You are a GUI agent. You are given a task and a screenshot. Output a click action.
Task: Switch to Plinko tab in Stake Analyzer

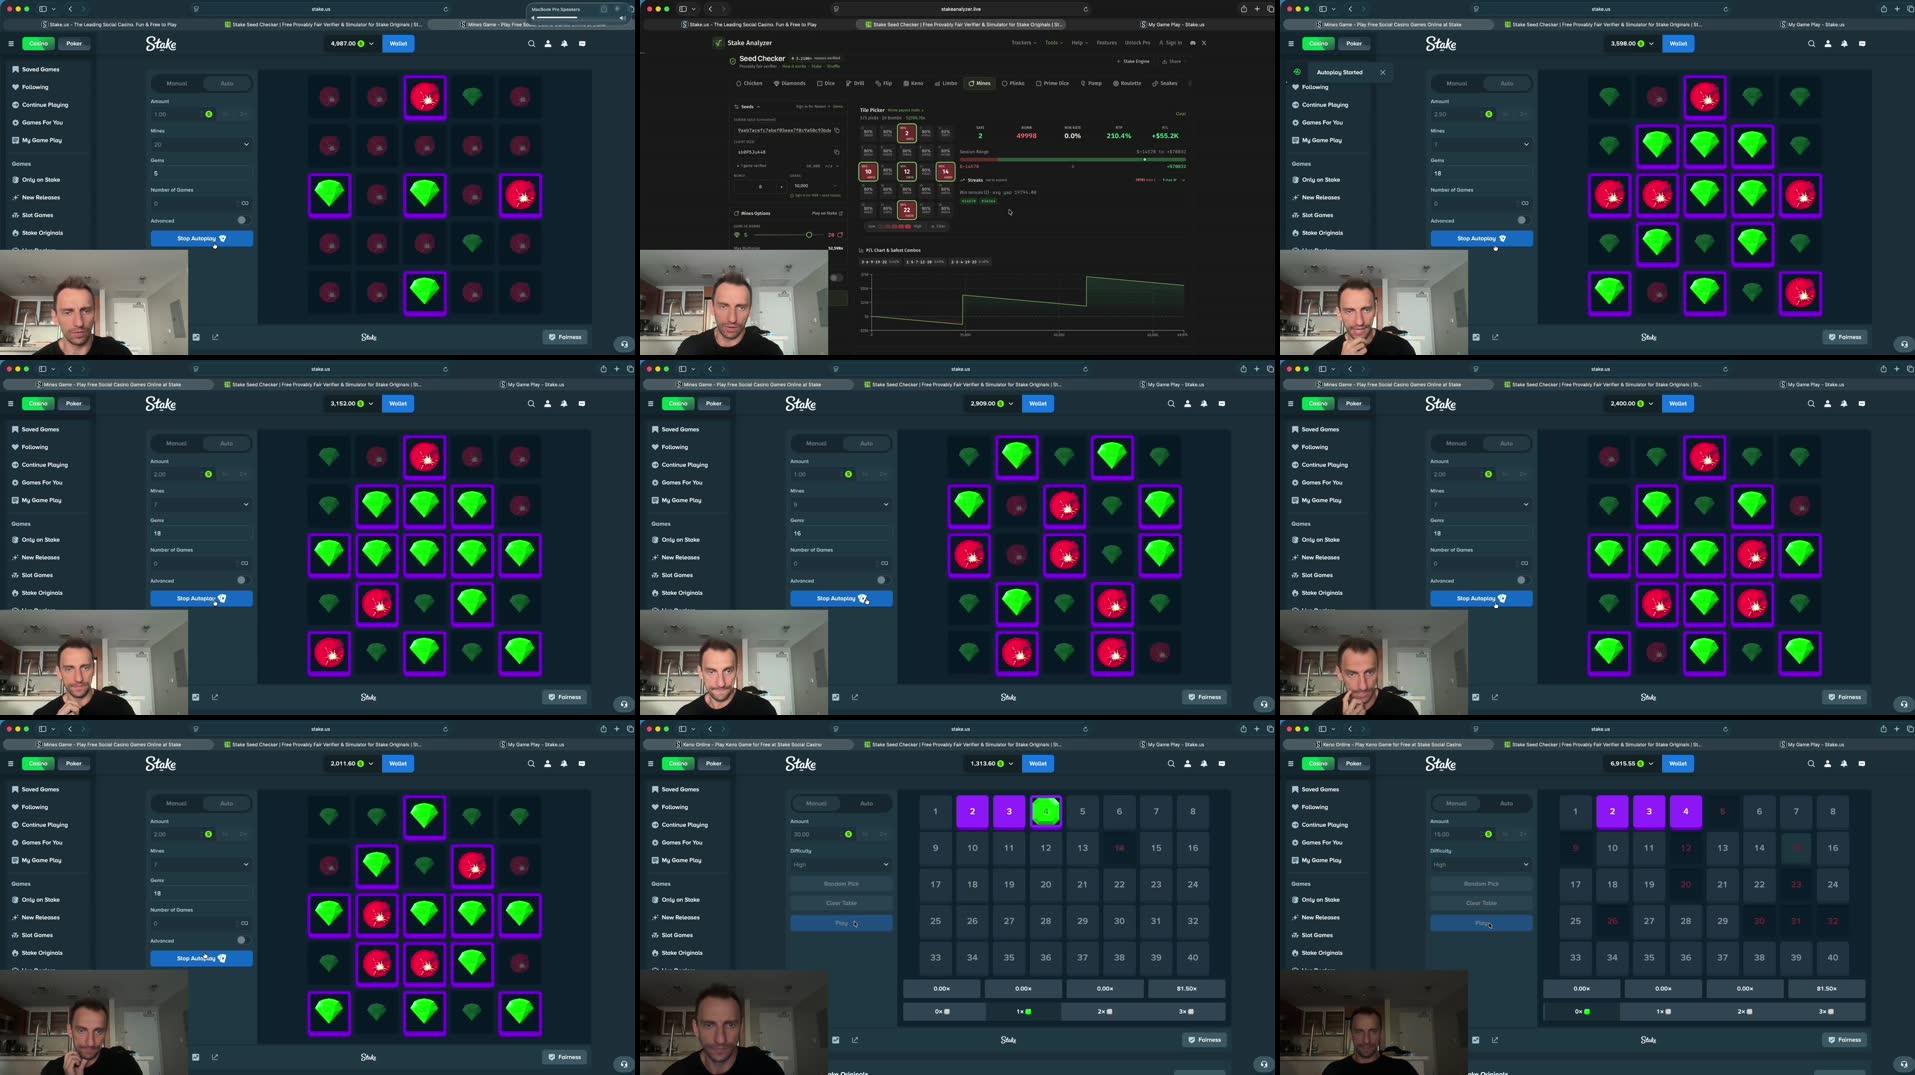pyautogui.click(x=1013, y=83)
